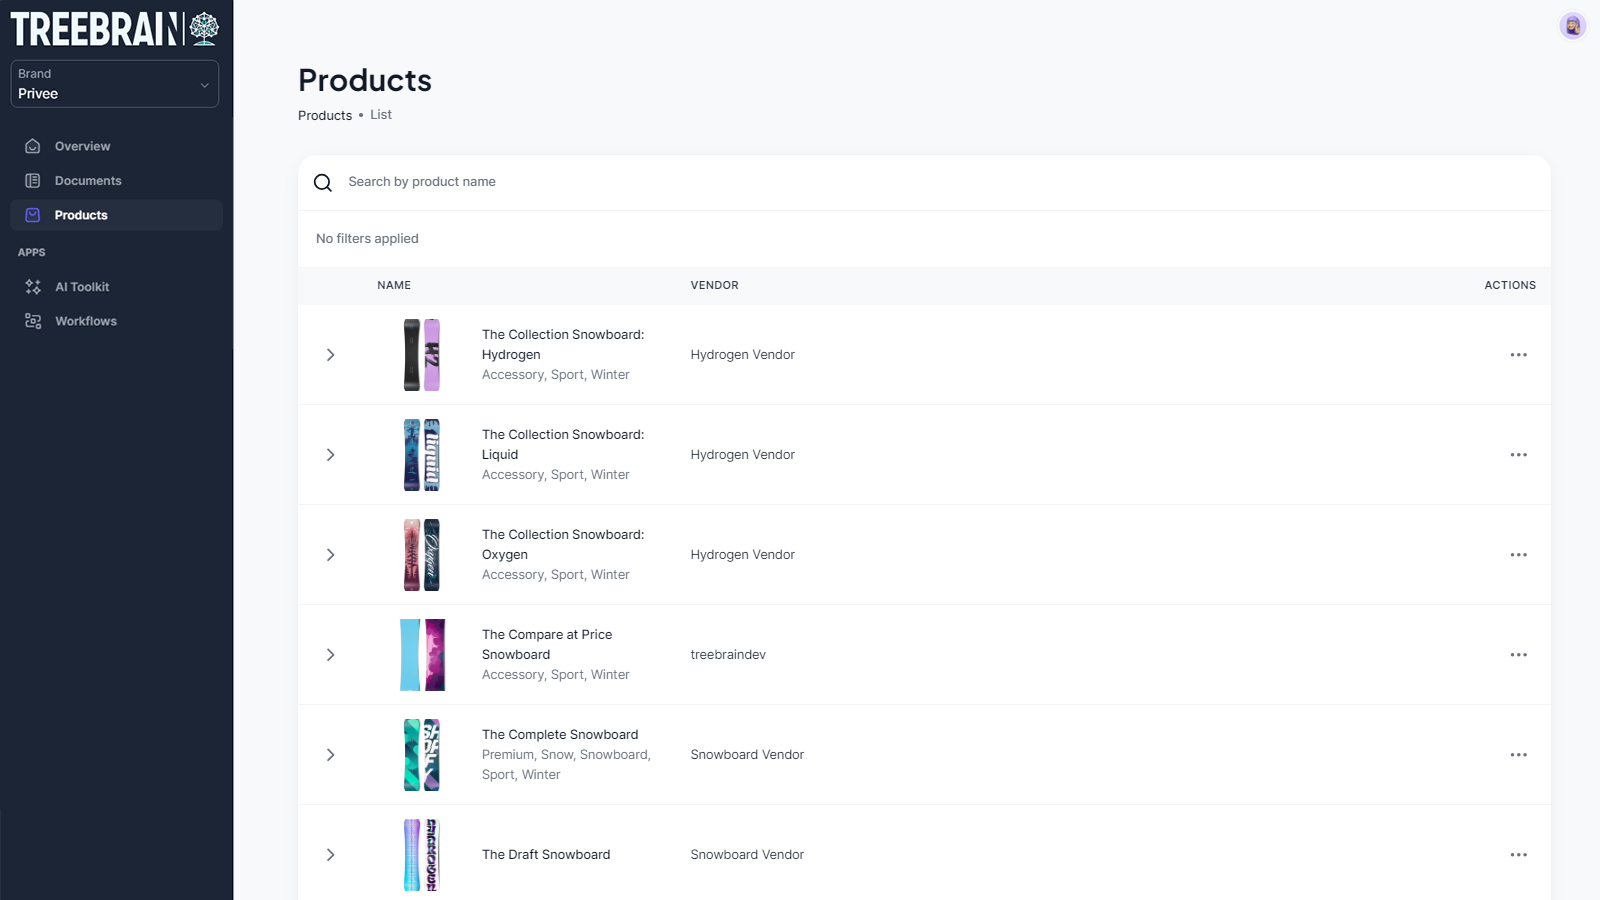Screen dimensions: 1600x900
Task: Click the Overview home icon
Action: (33, 146)
